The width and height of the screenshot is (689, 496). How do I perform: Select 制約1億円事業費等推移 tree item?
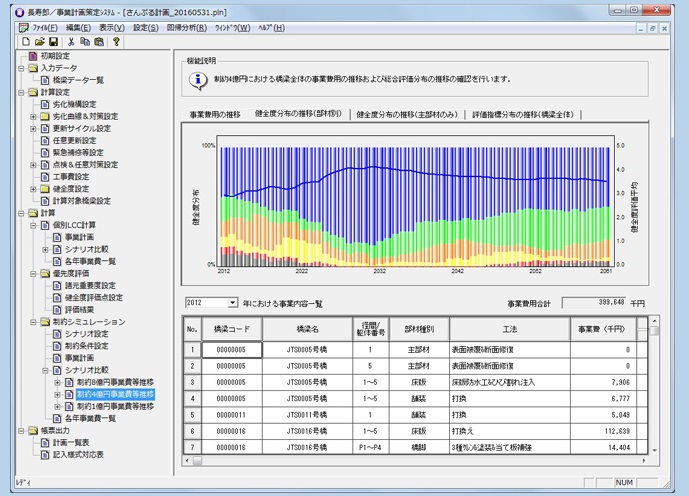tap(116, 406)
